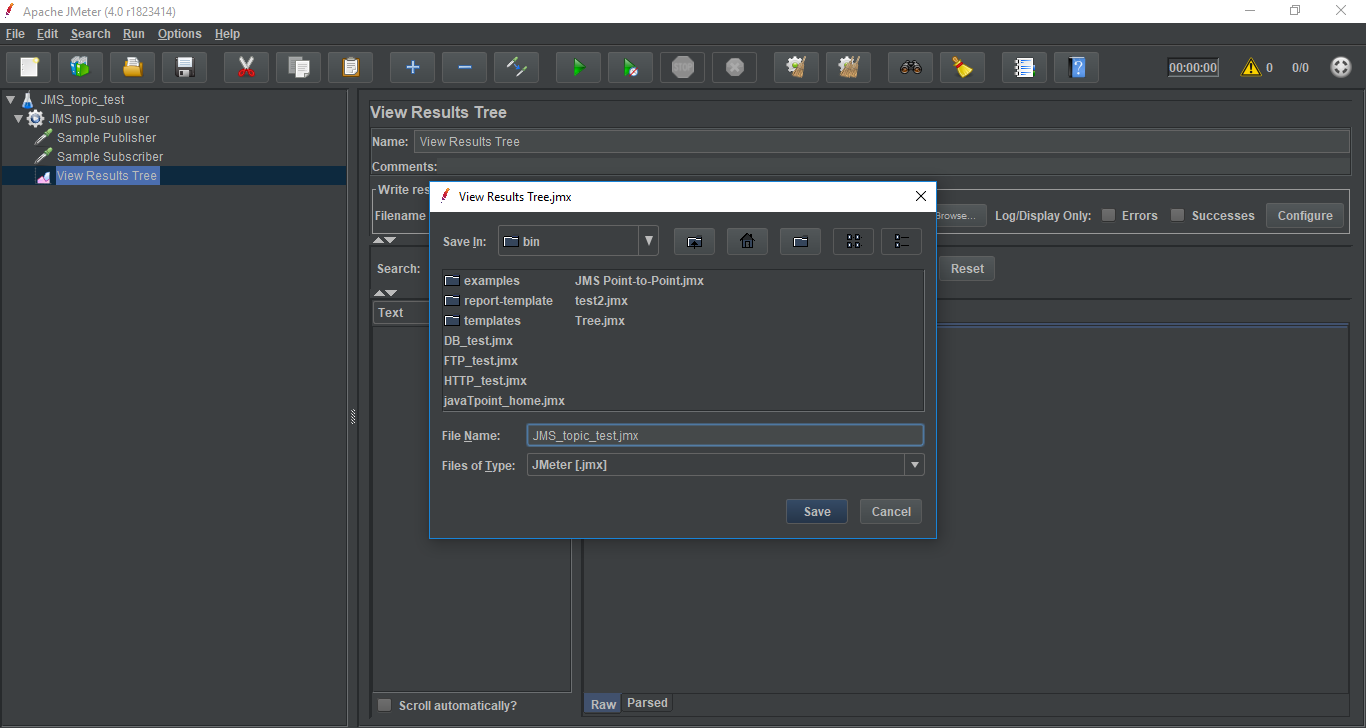Open the Options menu
The image size is (1366, 728).
[x=179, y=34]
